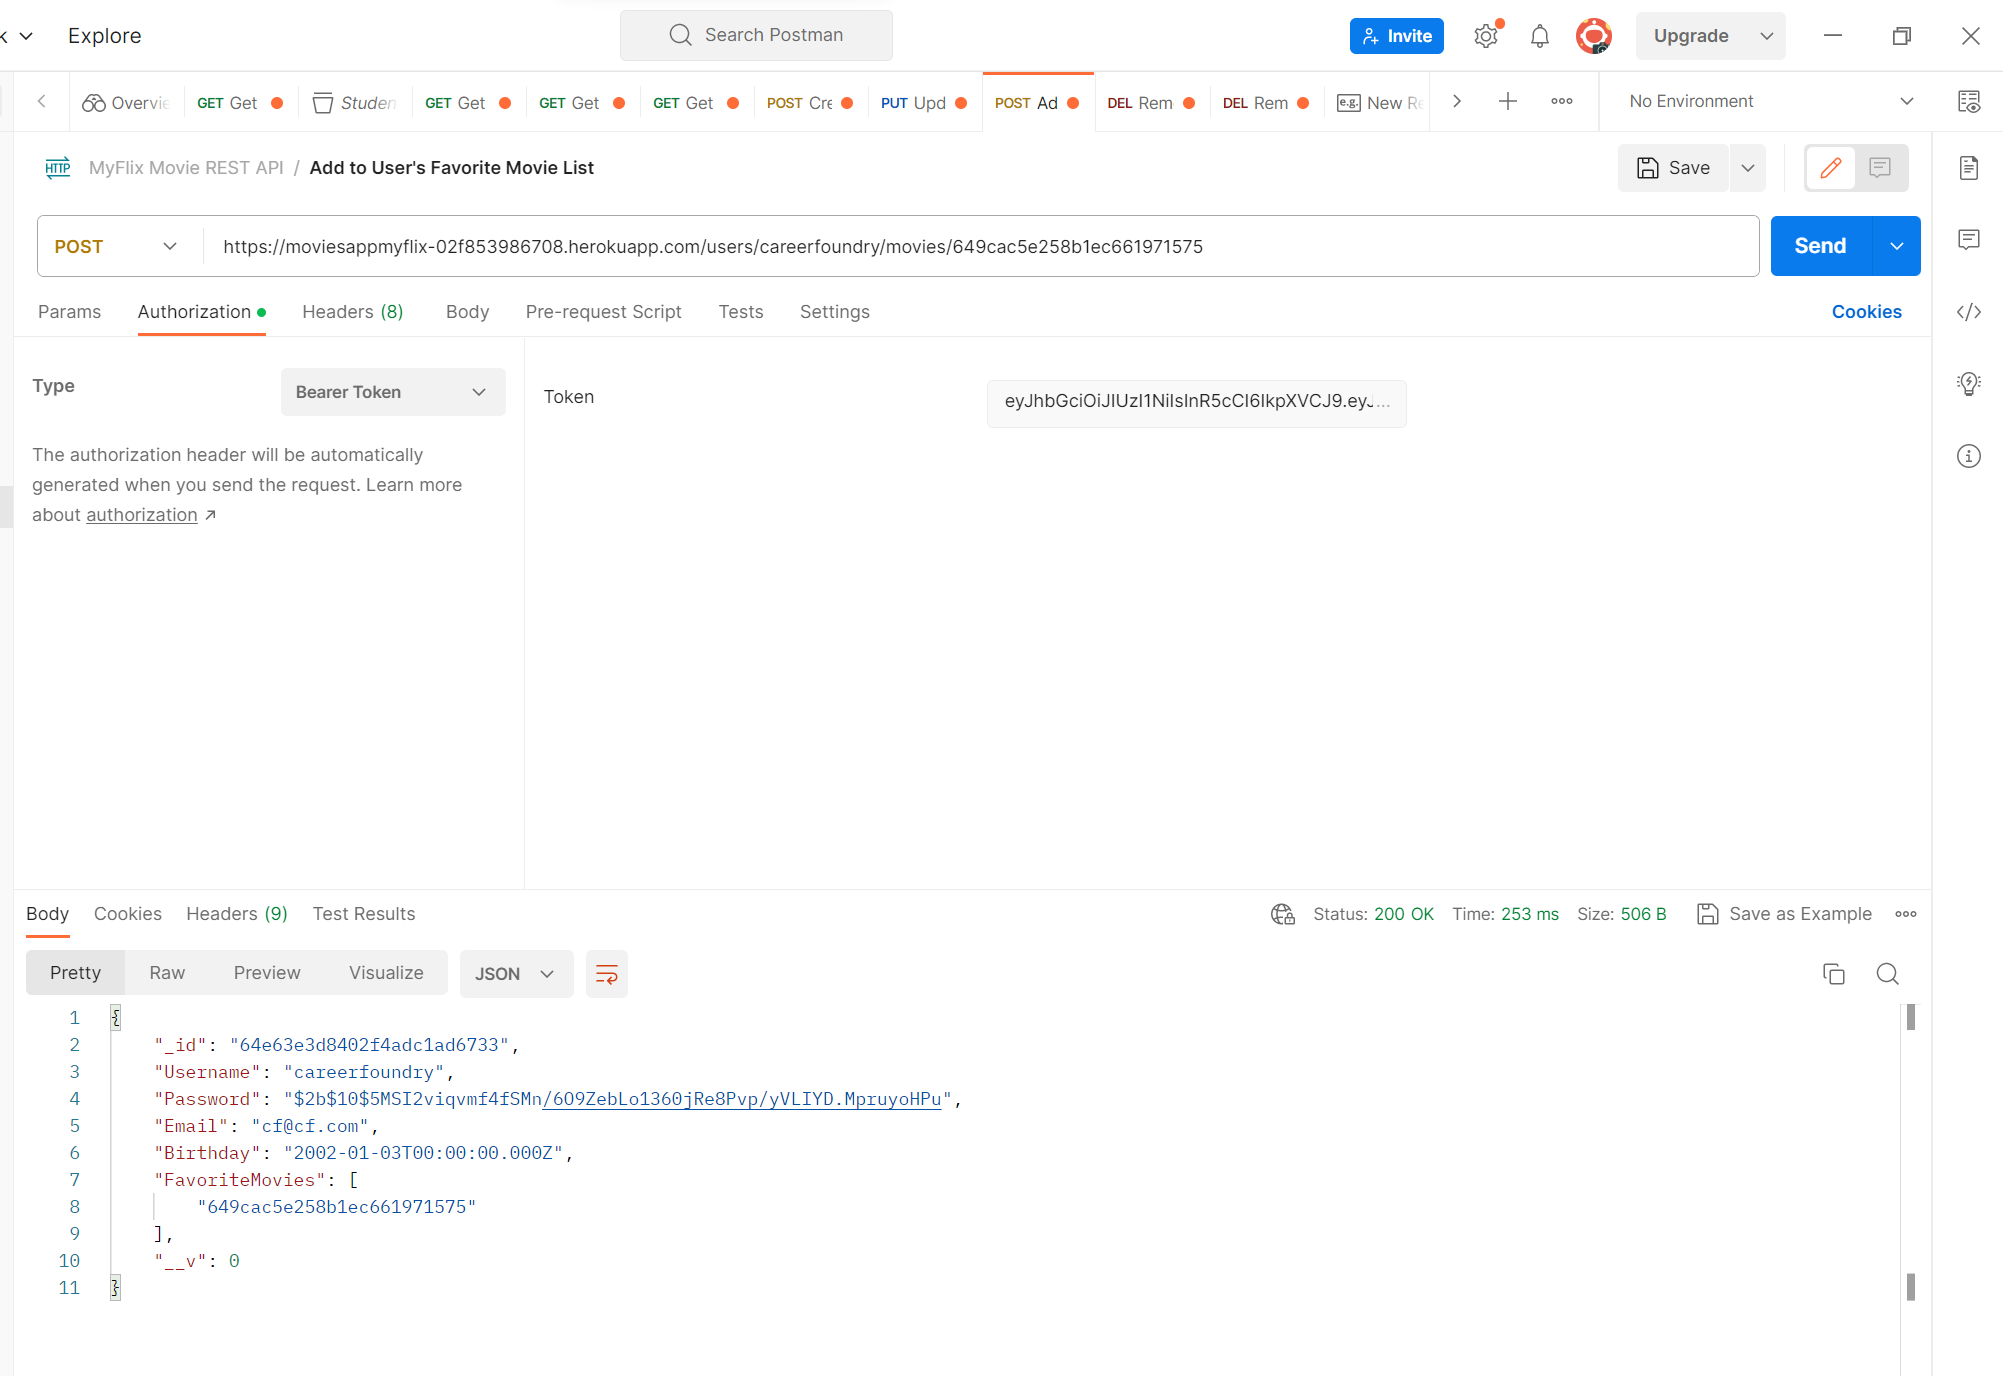Toggle word wrap in response body
2003x1376 pixels.
tap(607, 974)
